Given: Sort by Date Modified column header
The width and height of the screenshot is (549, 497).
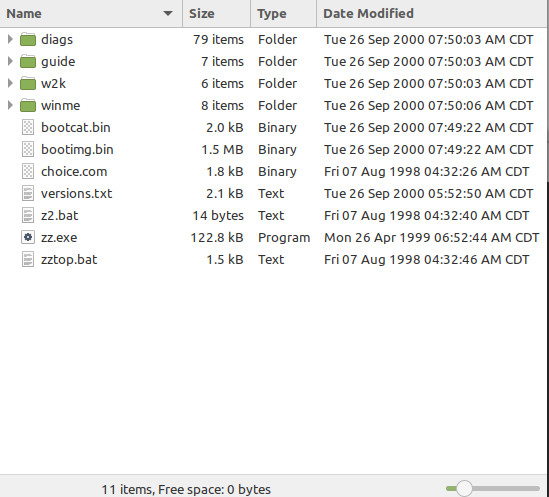Looking at the screenshot, I should pos(432,14).
